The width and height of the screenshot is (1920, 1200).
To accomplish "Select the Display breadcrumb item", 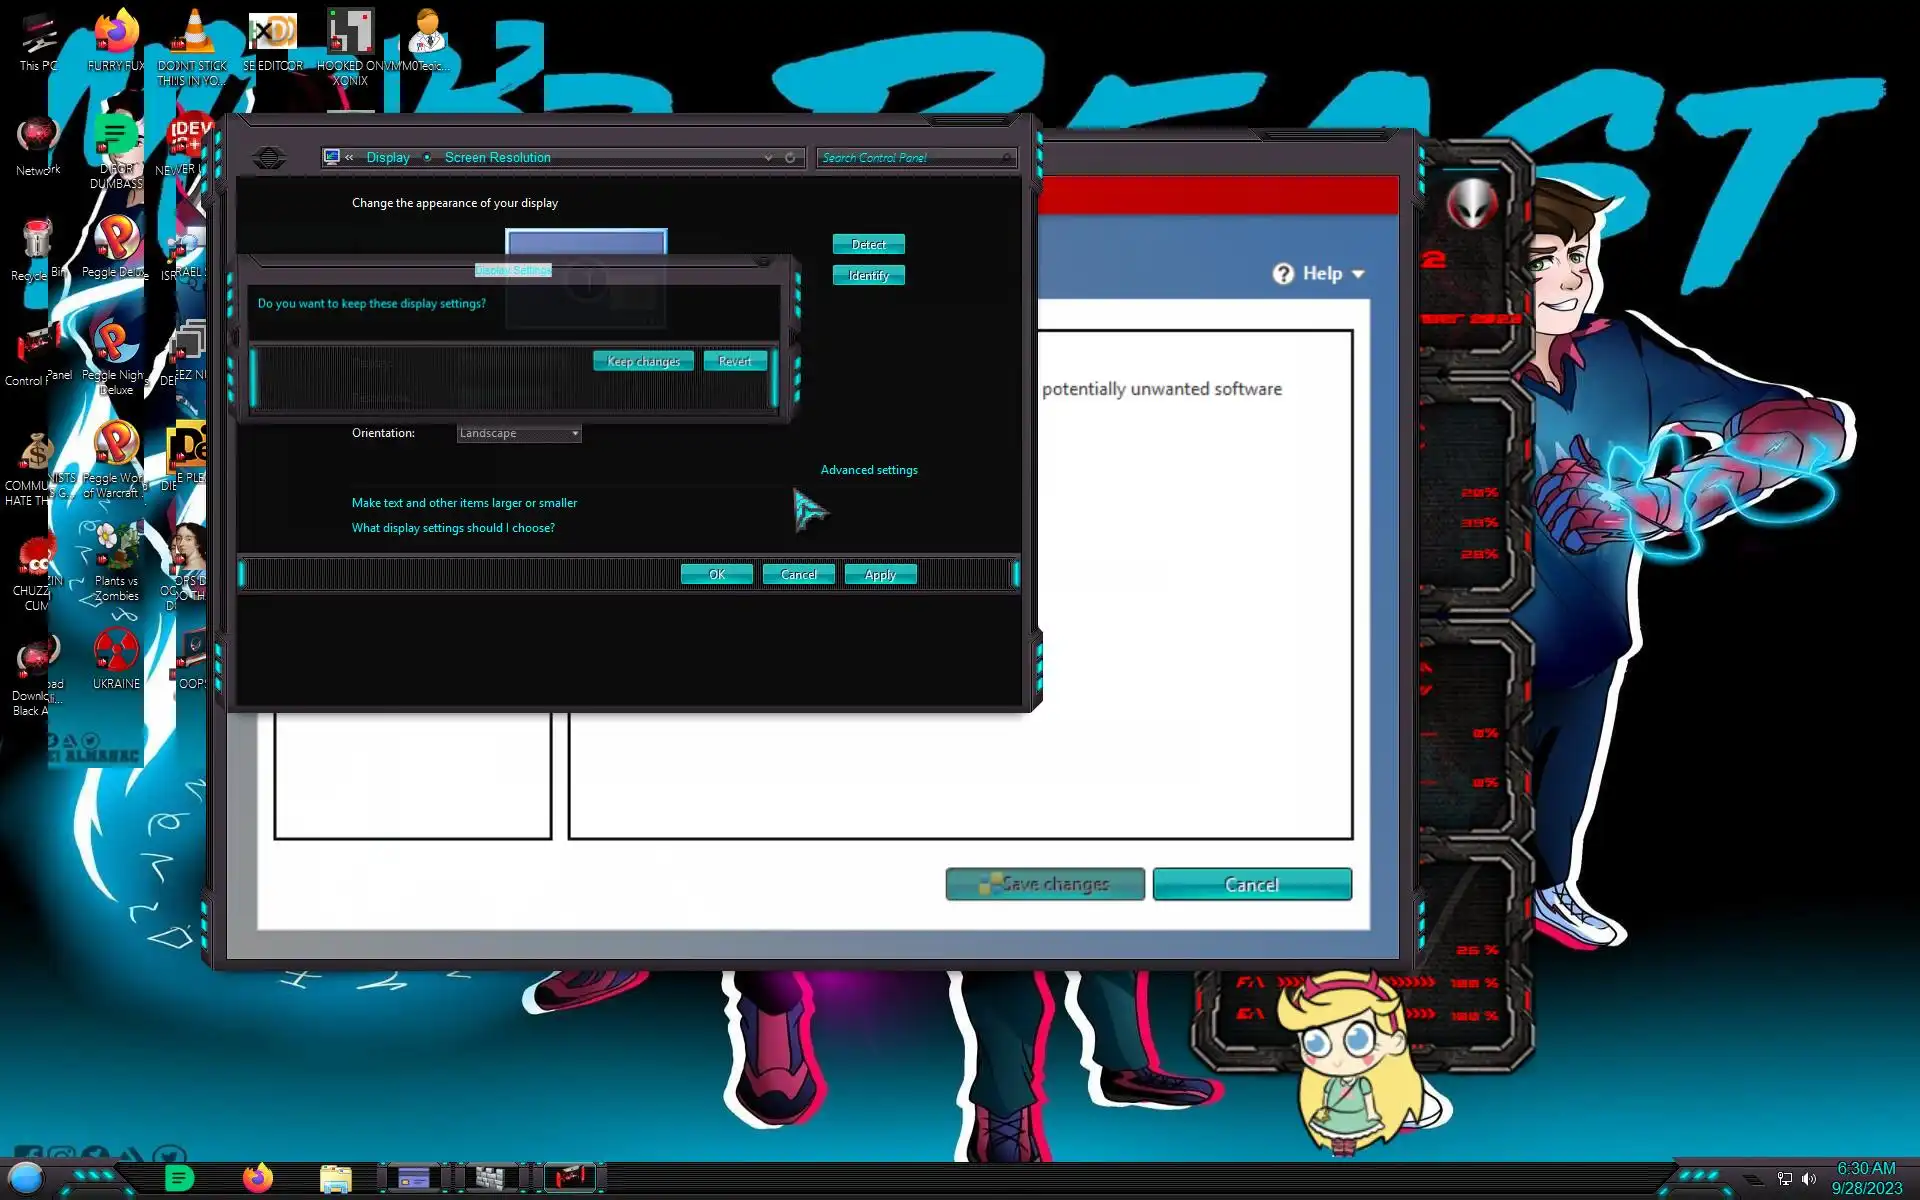I will [x=388, y=158].
